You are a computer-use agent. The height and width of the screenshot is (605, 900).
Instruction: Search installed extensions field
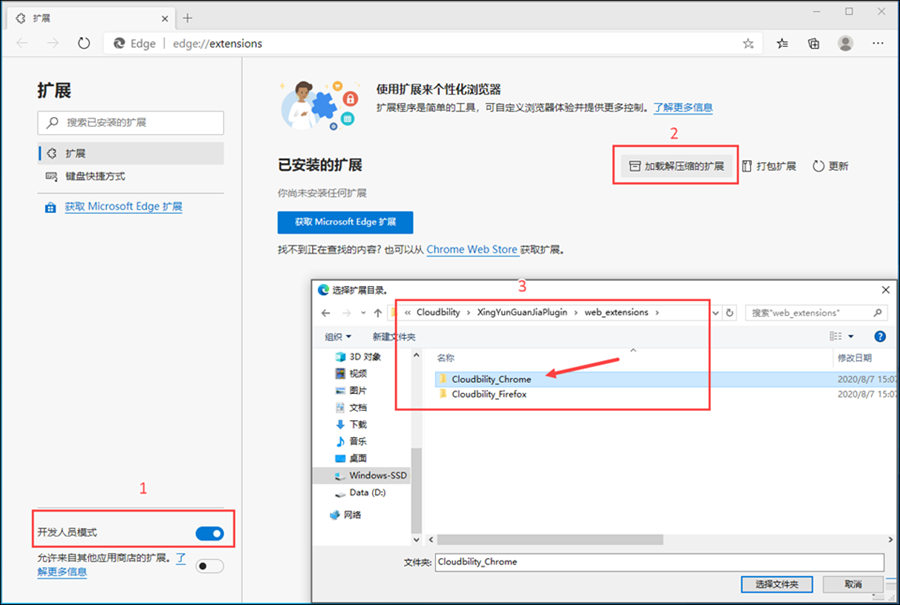(131, 122)
